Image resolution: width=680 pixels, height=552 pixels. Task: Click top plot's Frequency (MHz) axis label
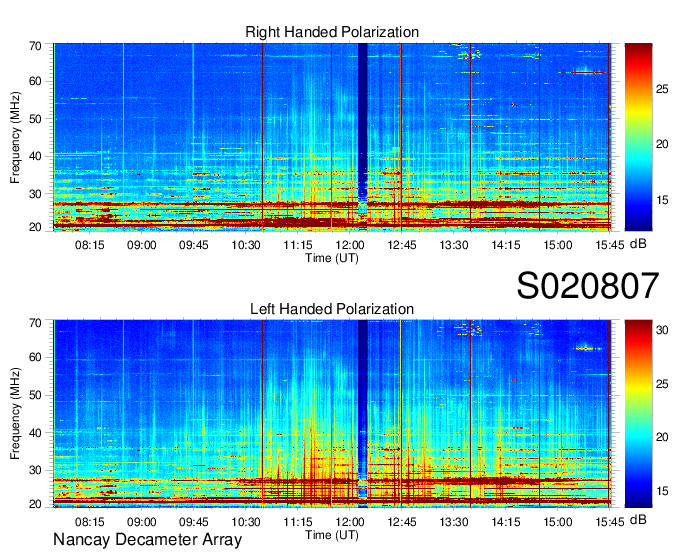pos(15,137)
